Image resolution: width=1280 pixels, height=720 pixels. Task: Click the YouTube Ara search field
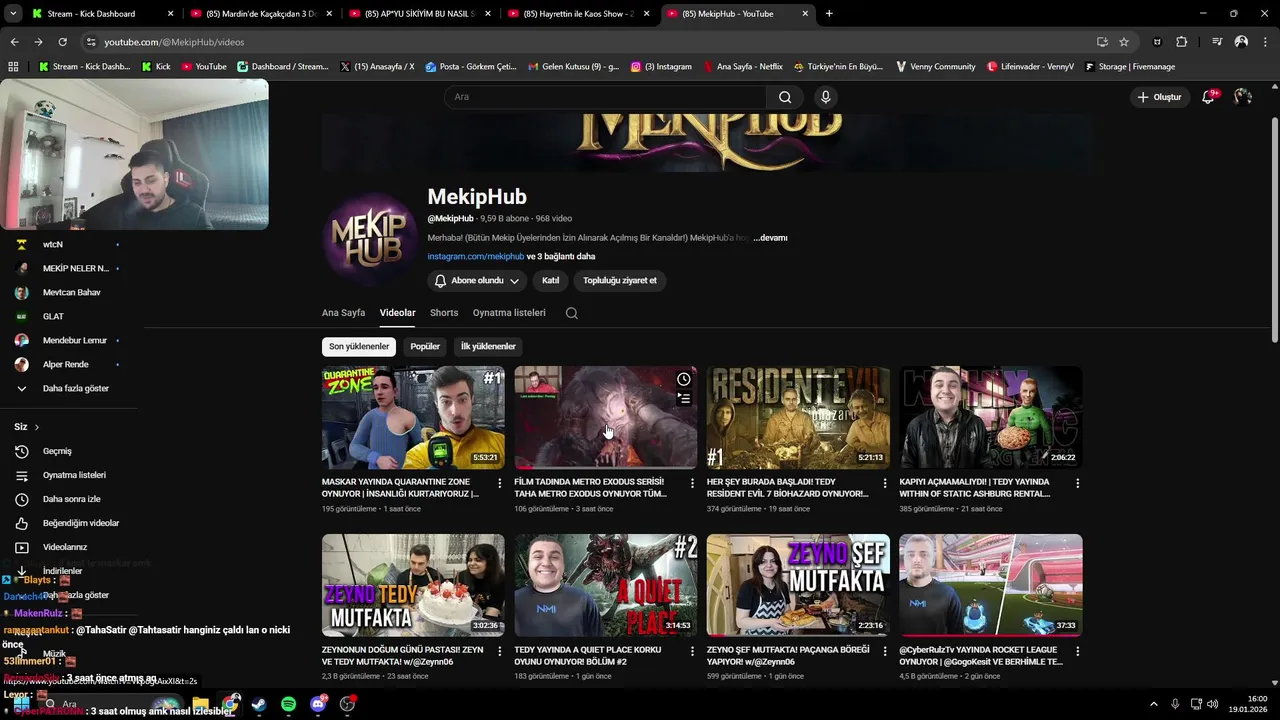pyautogui.click(x=605, y=97)
